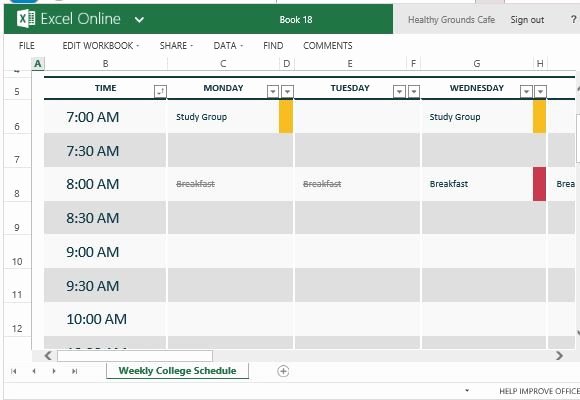Switch to the Weekly College Schedule sheet tab
Viewport: 580px width, 400px height.
point(178,371)
